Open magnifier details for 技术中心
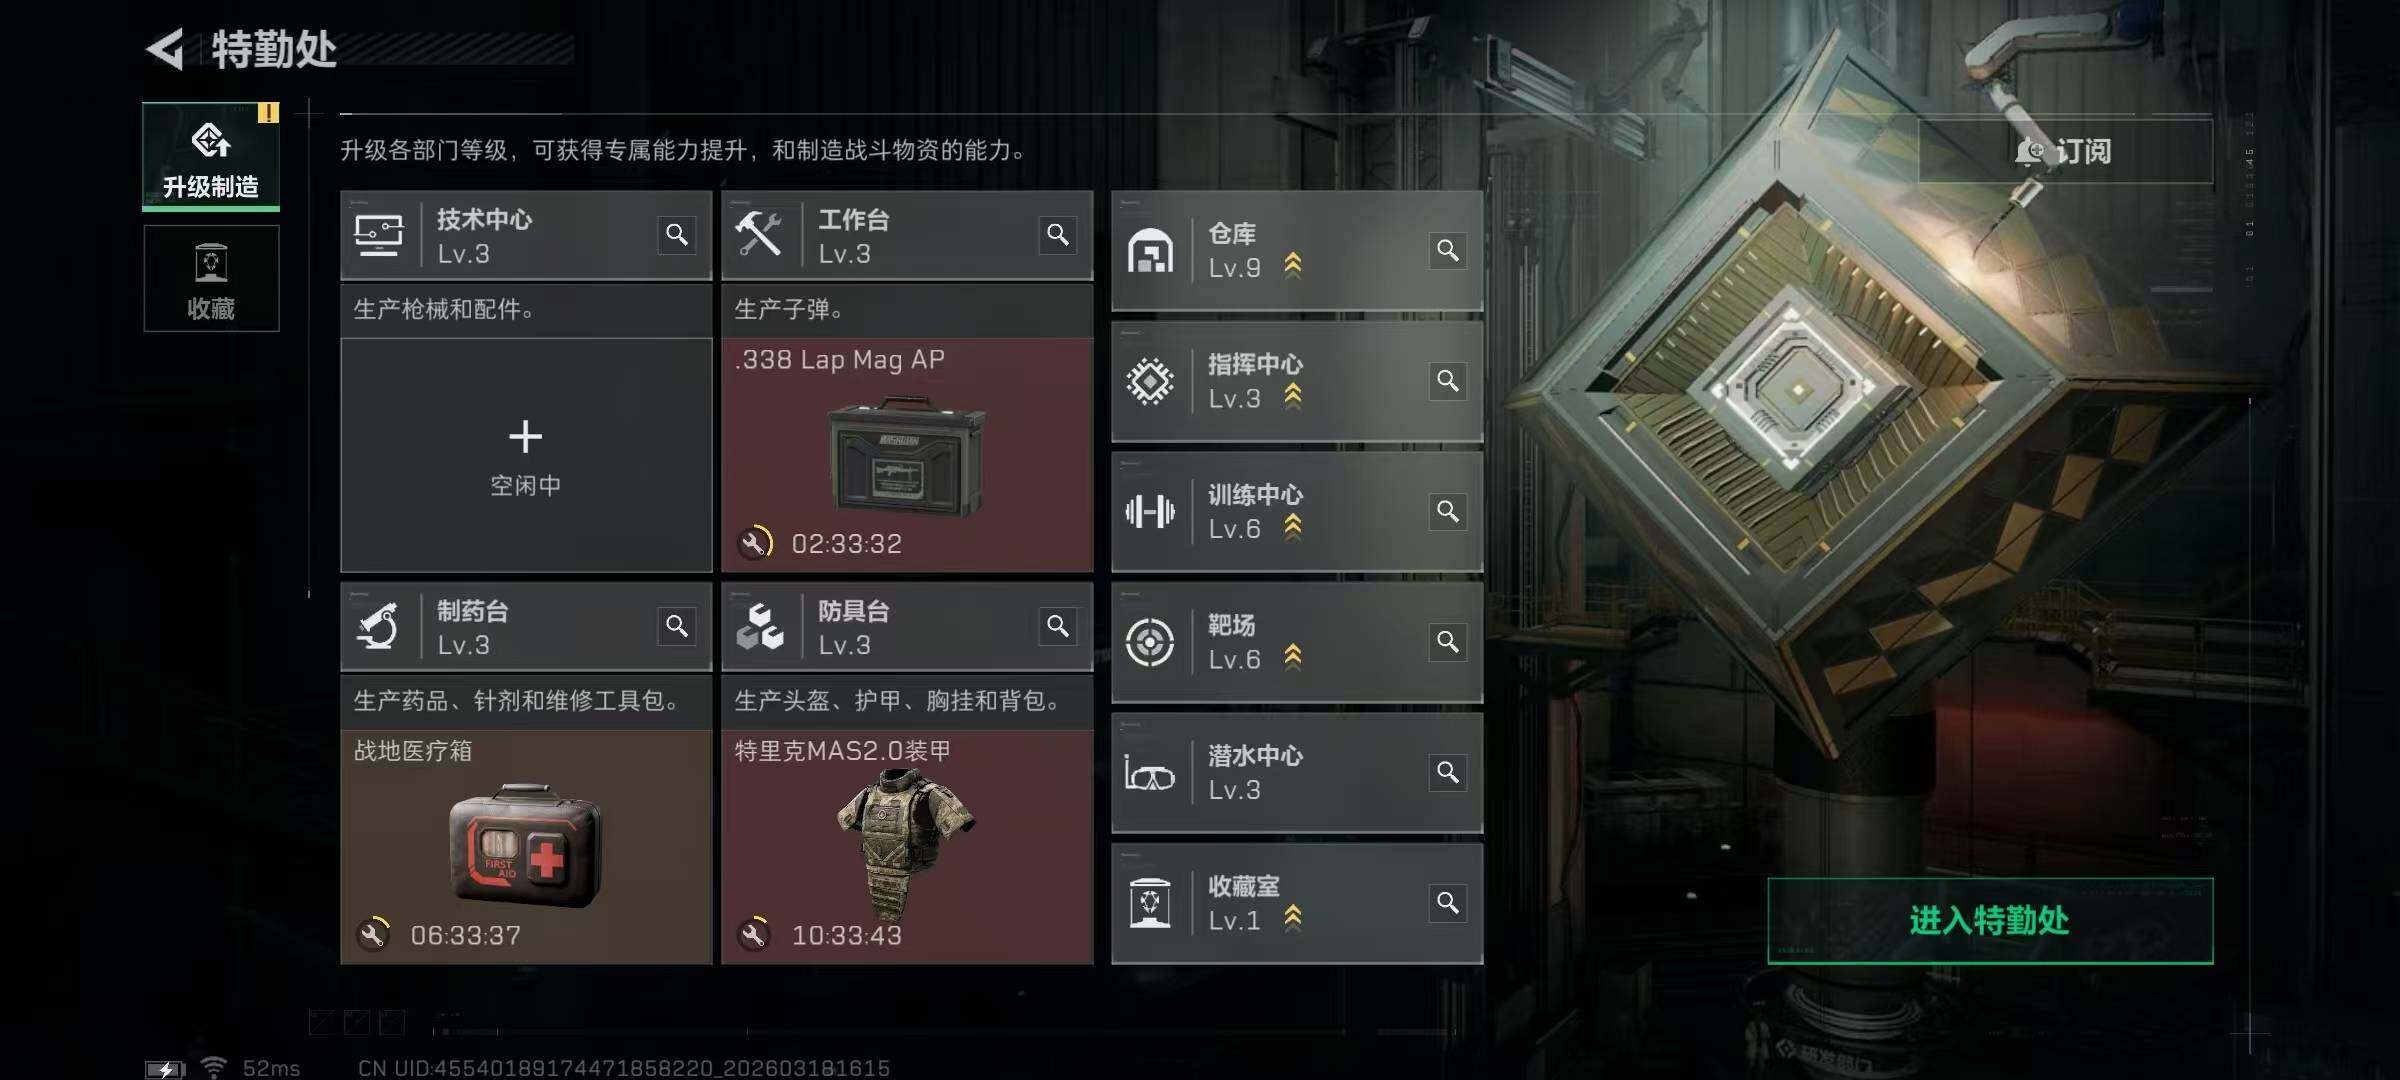This screenshot has height=1080, width=2400. (677, 235)
